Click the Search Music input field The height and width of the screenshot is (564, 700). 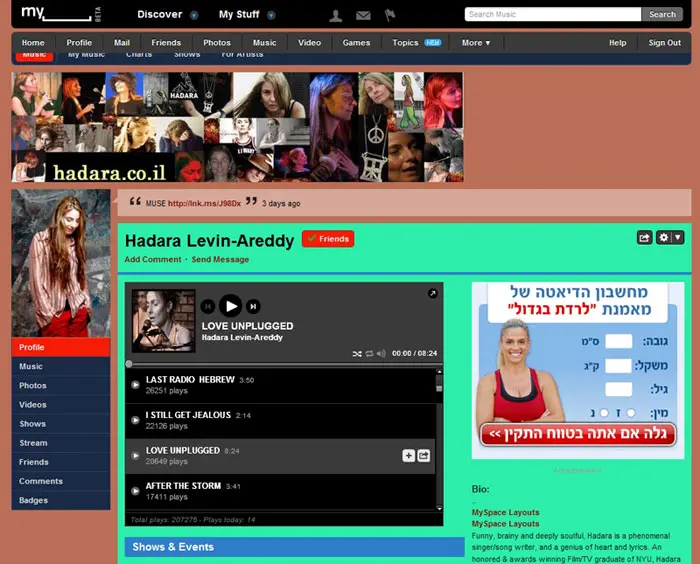click(x=553, y=14)
